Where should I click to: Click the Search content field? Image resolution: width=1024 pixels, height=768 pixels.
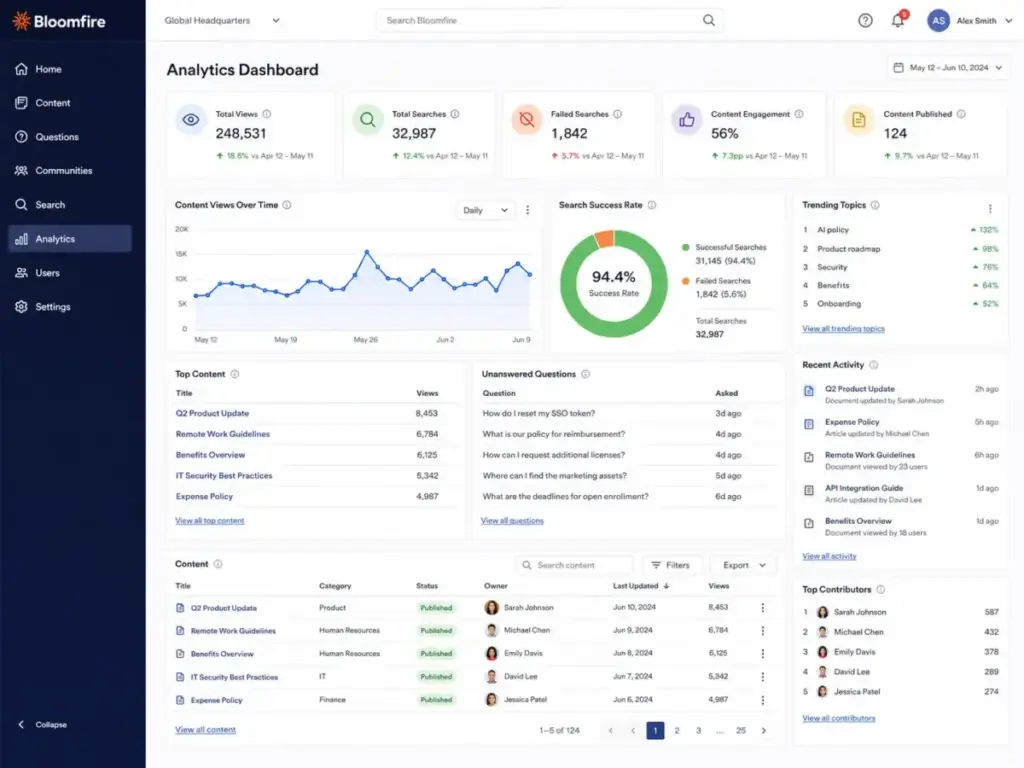click(x=574, y=566)
